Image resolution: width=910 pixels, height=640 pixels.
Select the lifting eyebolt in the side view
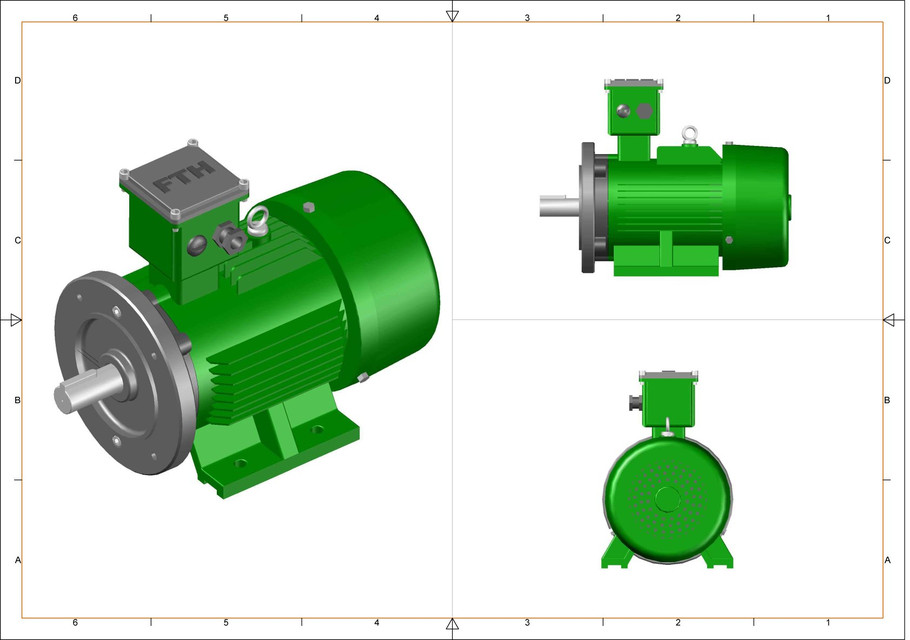click(x=689, y=133)
